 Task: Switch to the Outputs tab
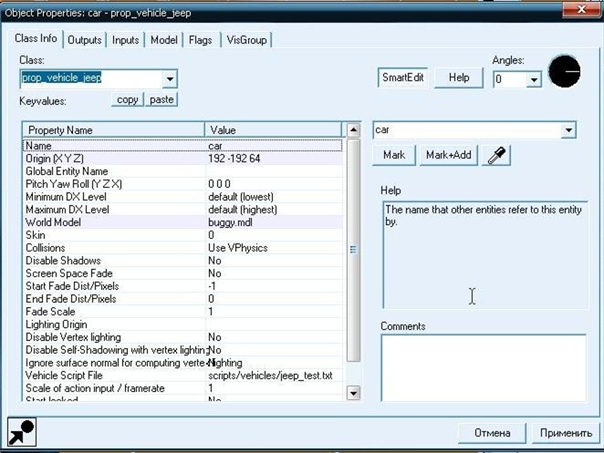(x=84, y=40)
